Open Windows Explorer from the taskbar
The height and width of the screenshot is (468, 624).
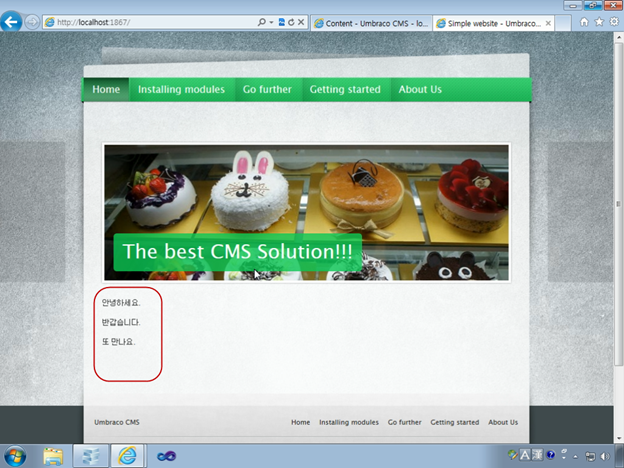coord(53,456)
